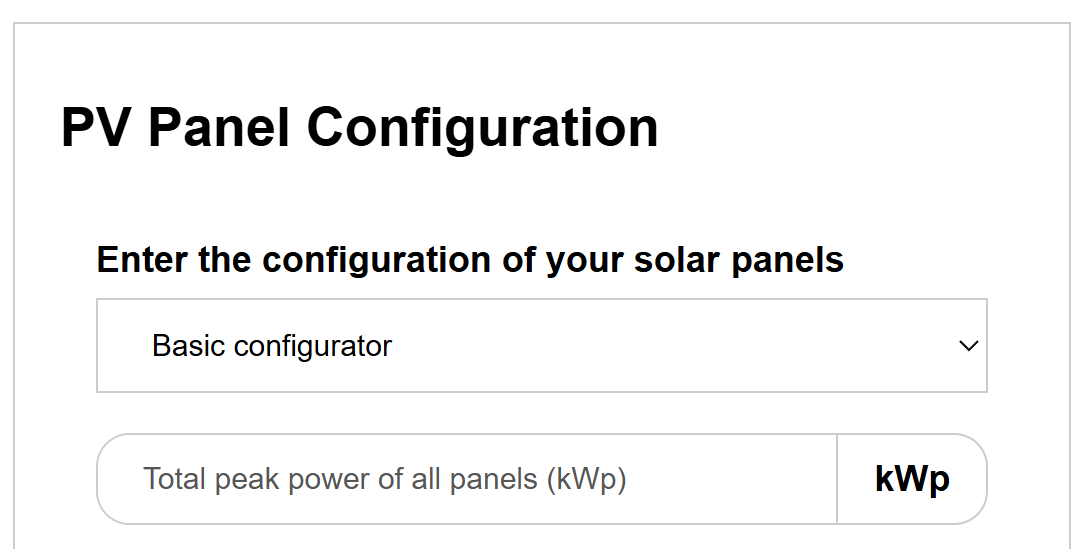
Task: Focus the Total peak power input field
Action: click(466, 479)
